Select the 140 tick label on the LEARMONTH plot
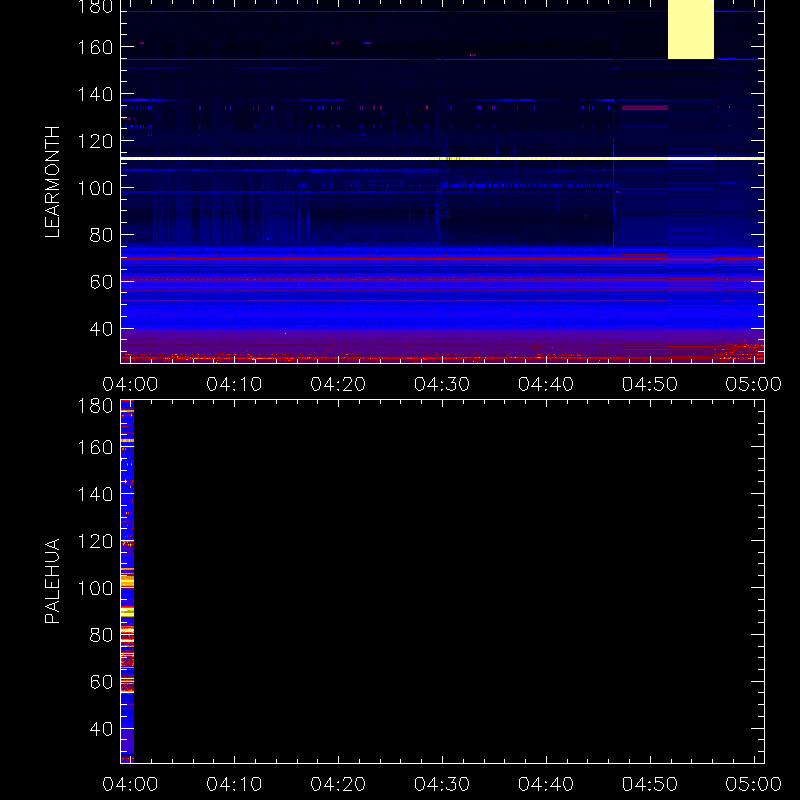The image size is (800, 800). coord(95,94)
